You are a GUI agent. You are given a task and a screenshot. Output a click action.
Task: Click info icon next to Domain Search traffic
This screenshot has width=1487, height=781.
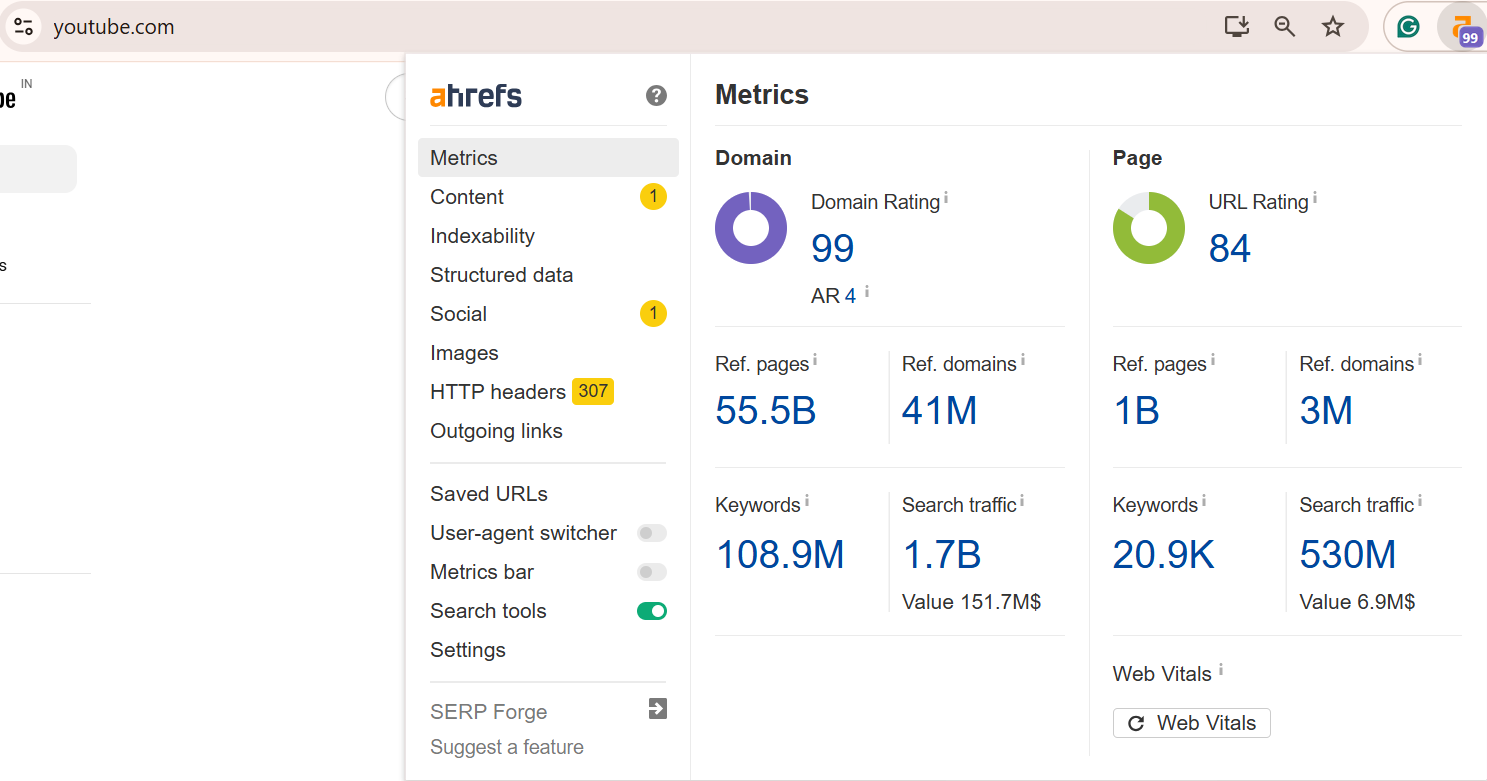point(1022,501)
